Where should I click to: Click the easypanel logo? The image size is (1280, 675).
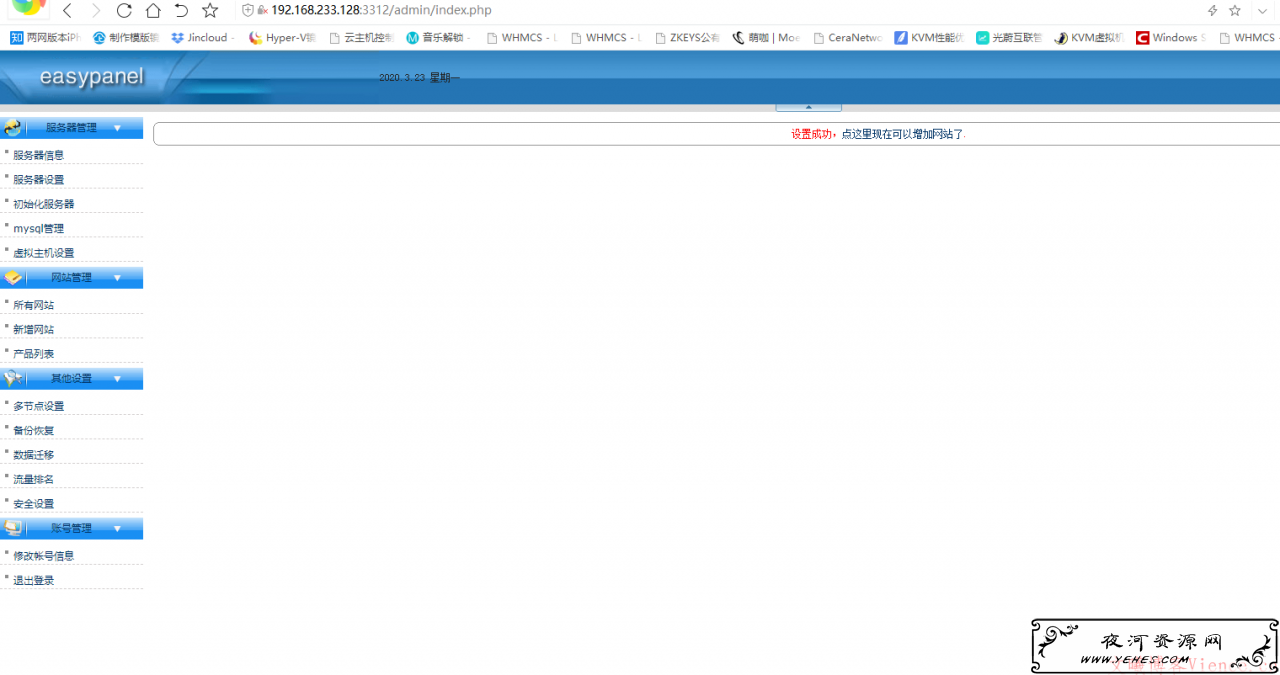pyautogui.click(x=91, y=77)
